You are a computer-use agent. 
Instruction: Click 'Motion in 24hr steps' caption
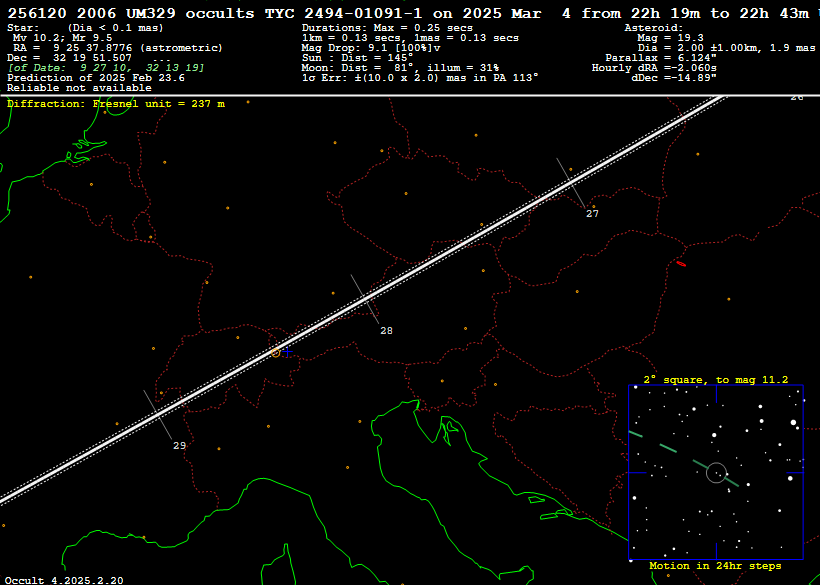coord(715,566)
